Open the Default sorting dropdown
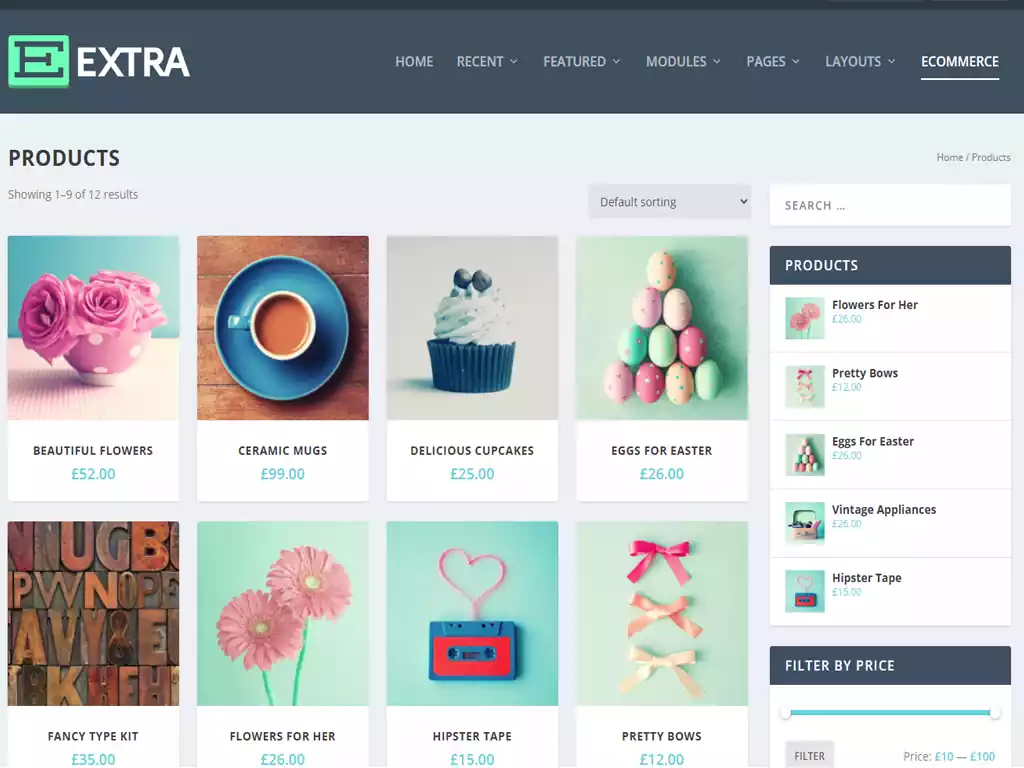This screenshot has width=1024, height=768. (x=669, y=202)
